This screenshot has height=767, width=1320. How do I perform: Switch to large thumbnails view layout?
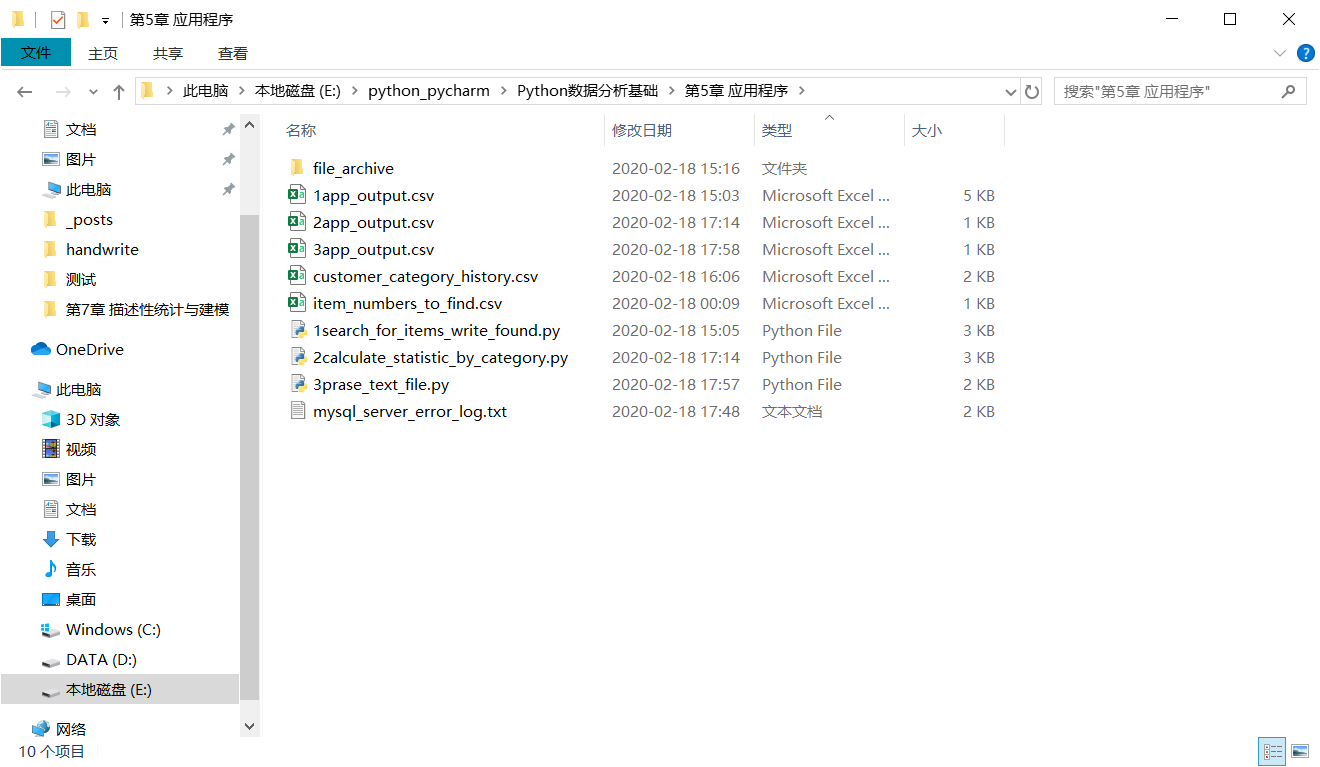coord(1300,751)
